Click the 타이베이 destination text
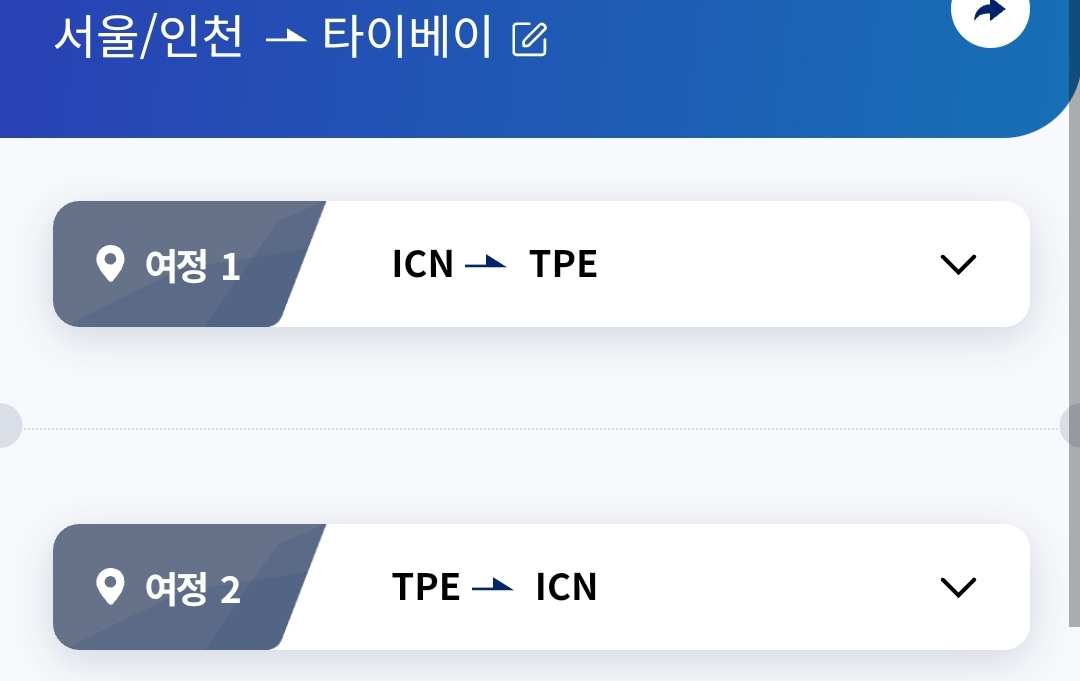This screenshot has width=1080, height=681. [407, 38]
